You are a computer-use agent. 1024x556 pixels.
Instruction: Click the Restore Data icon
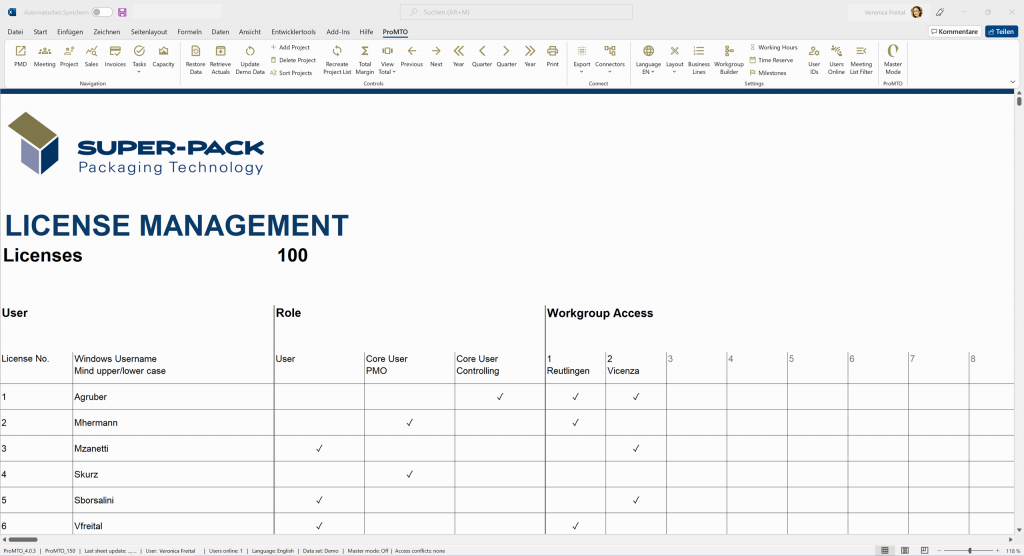pos(196,58)
